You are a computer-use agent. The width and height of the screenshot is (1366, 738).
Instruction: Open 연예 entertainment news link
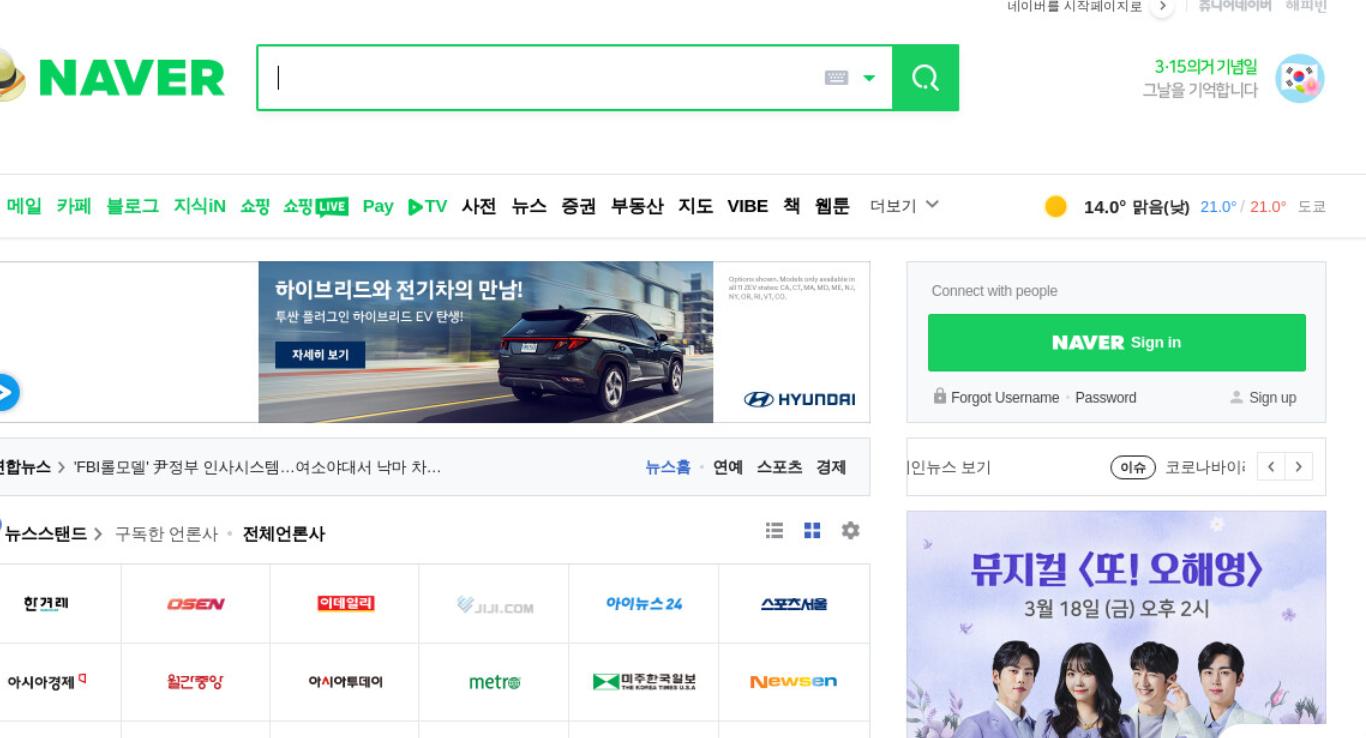click(728, 467)
